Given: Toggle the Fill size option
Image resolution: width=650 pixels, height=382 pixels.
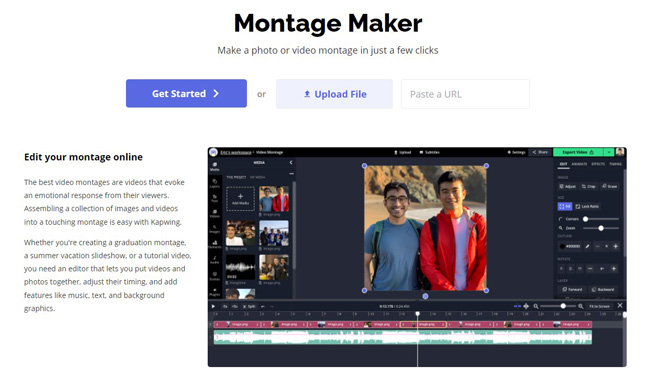Looking at the screenshot, I should coord(565,206).
